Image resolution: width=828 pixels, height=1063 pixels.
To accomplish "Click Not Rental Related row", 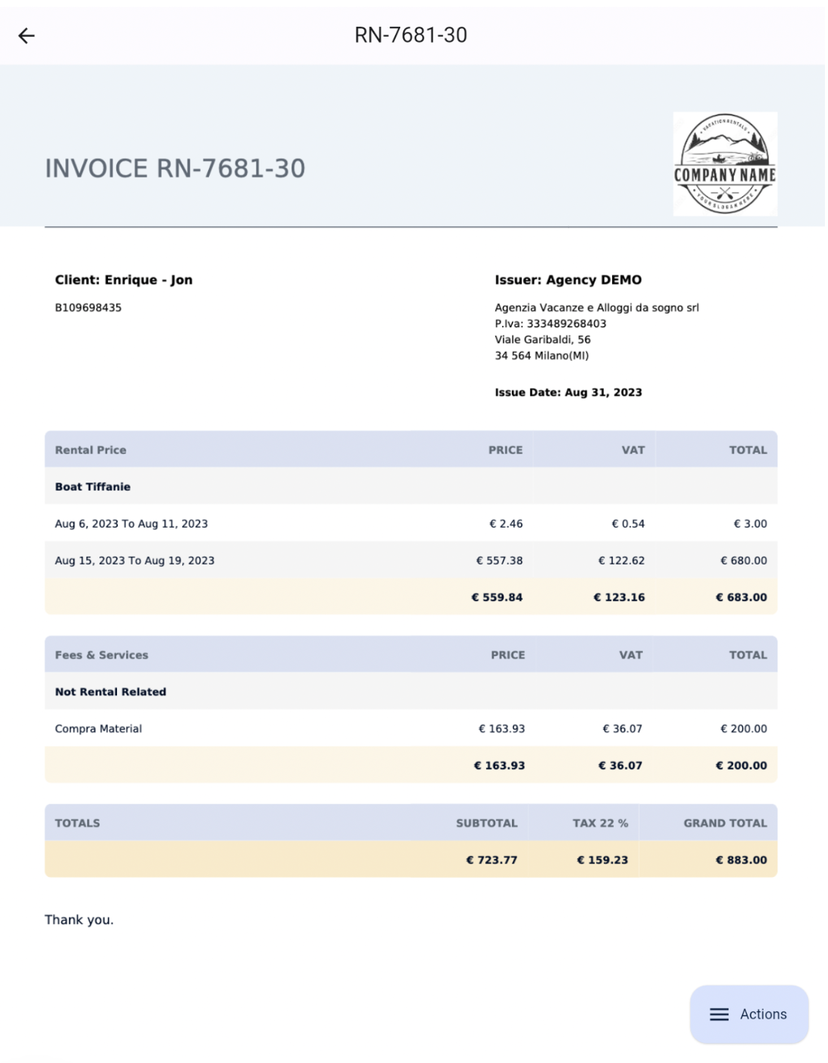I will click(x=411, y=692).
